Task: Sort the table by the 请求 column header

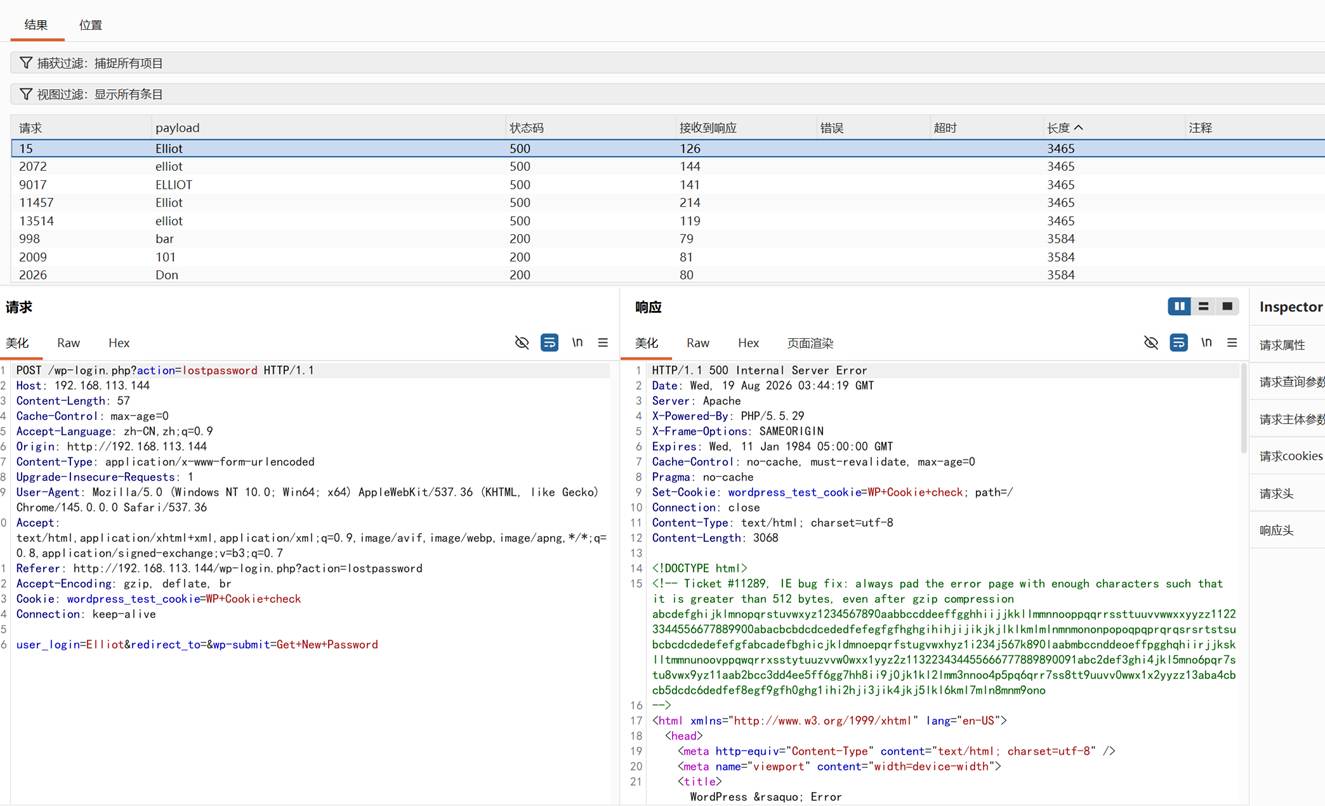Action: click(80, 128)
